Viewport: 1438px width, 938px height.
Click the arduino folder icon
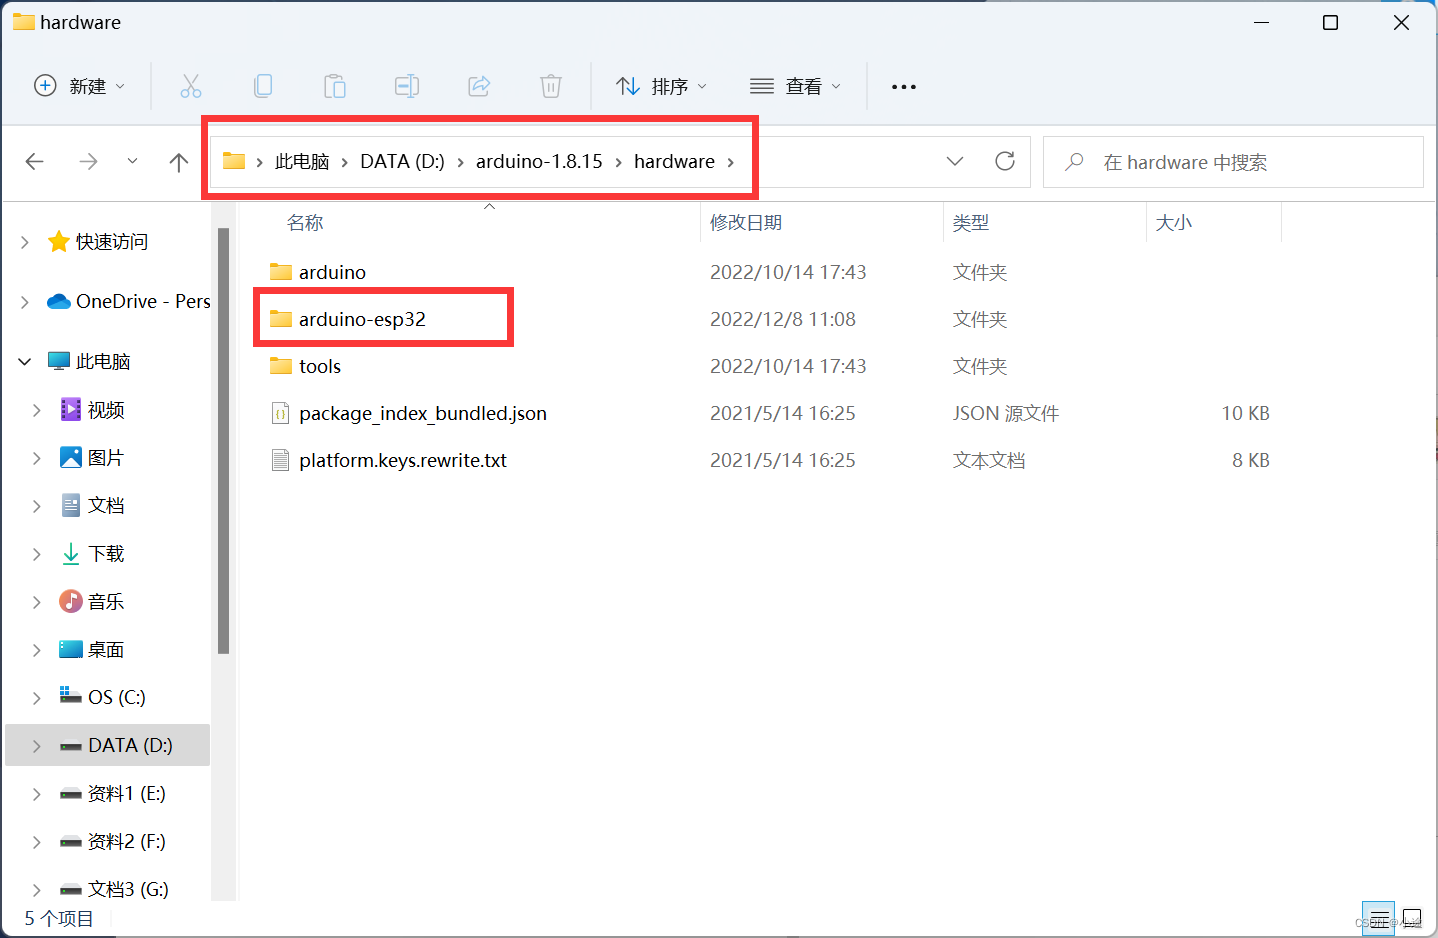[281, 272]
